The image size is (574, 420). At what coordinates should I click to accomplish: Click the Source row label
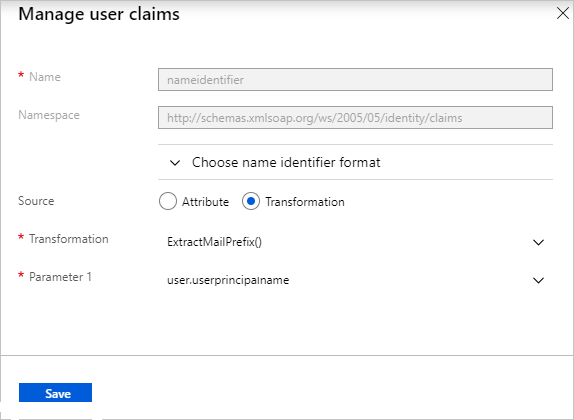[36, 201]
